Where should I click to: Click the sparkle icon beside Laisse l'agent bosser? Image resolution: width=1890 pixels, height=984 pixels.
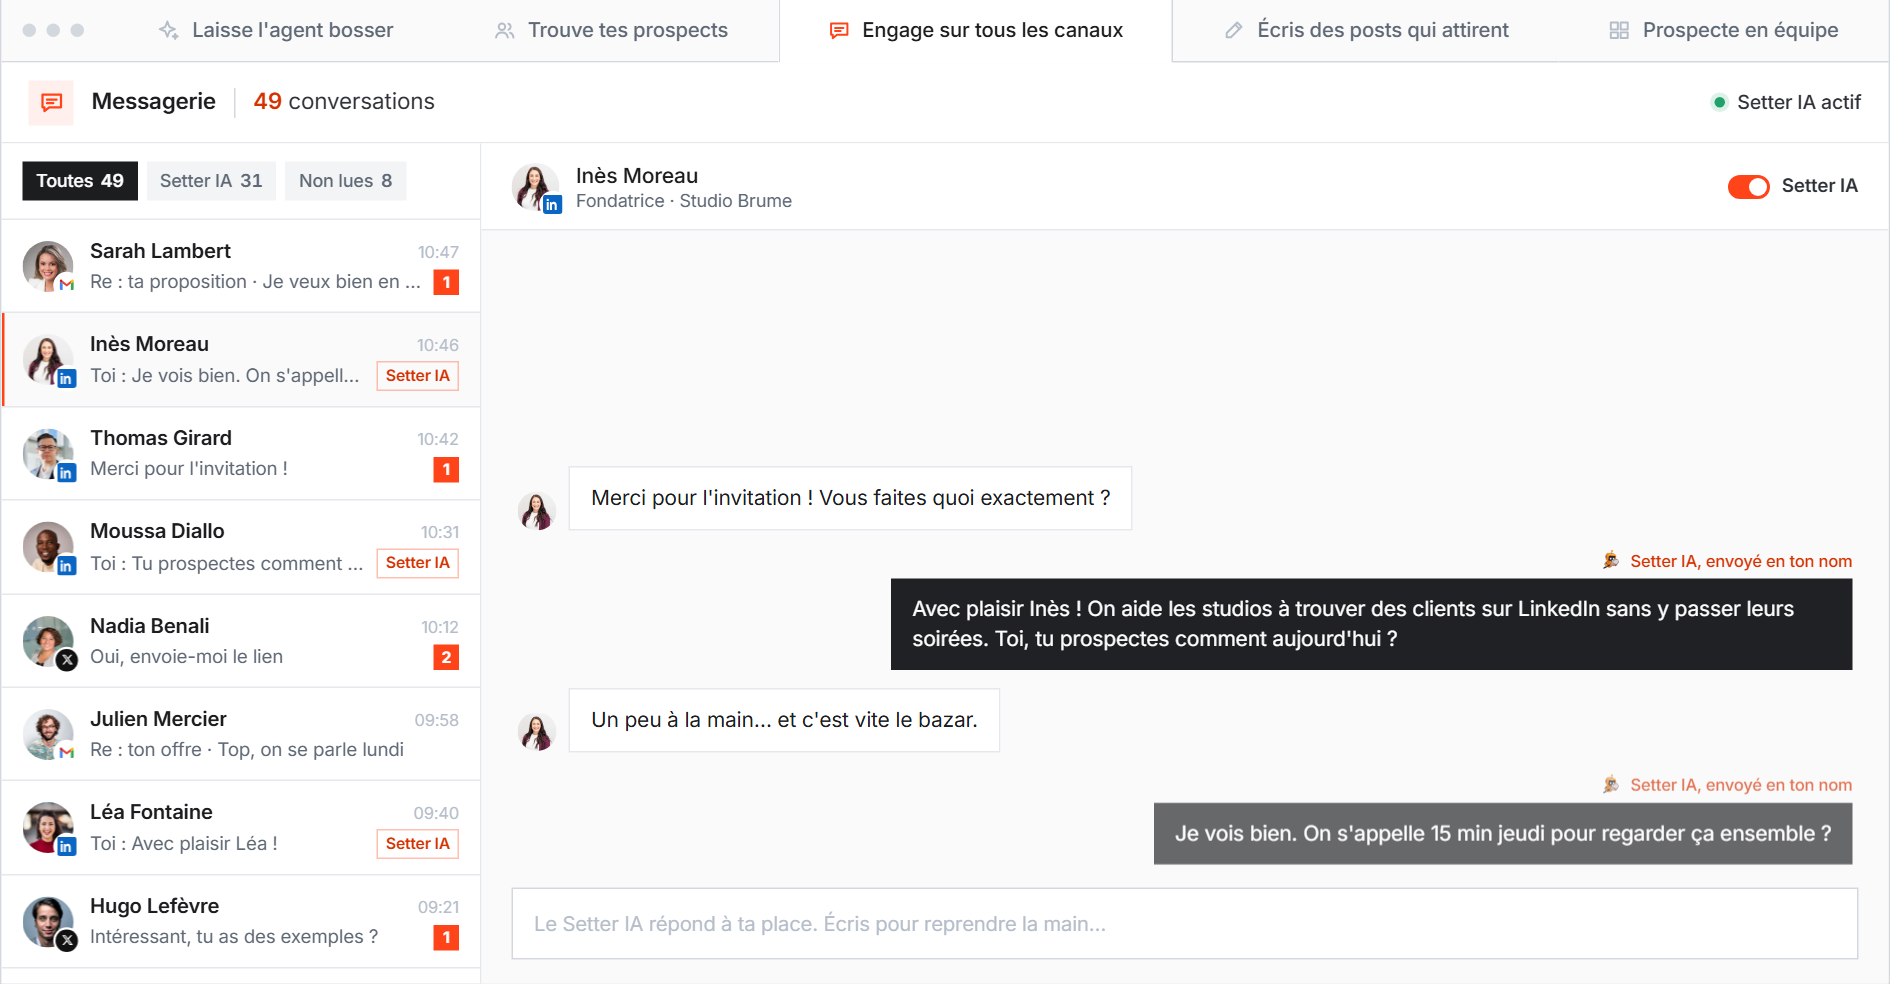[x=168, y=30]
